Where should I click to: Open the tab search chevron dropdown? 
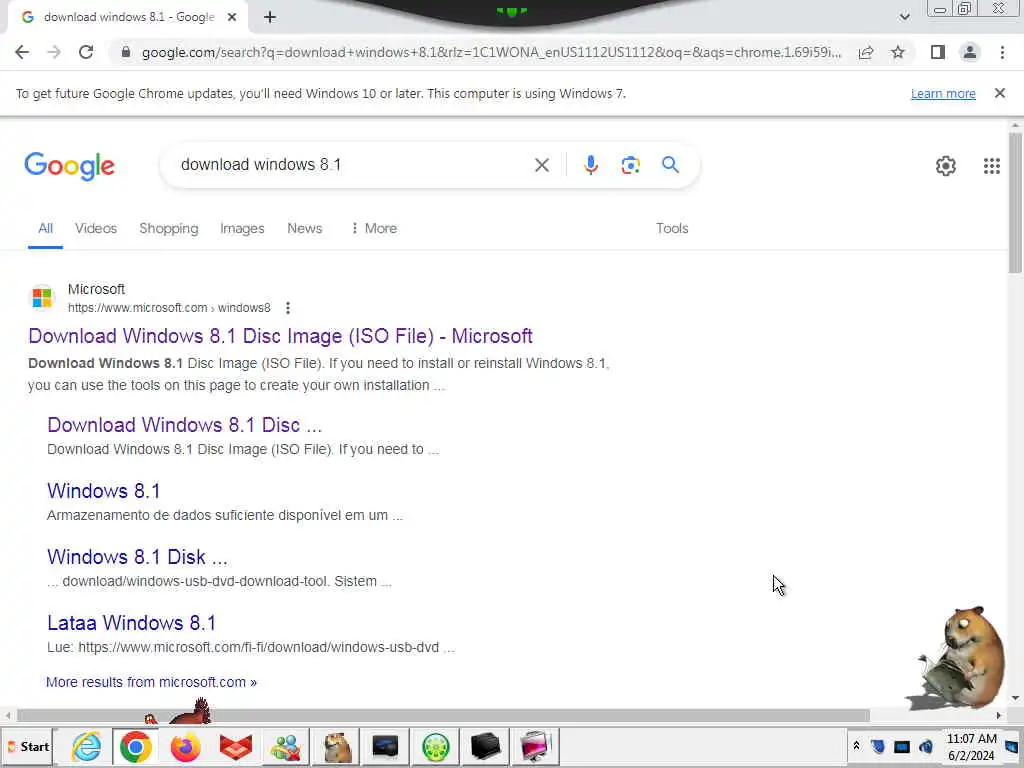(x=904, y=17)
